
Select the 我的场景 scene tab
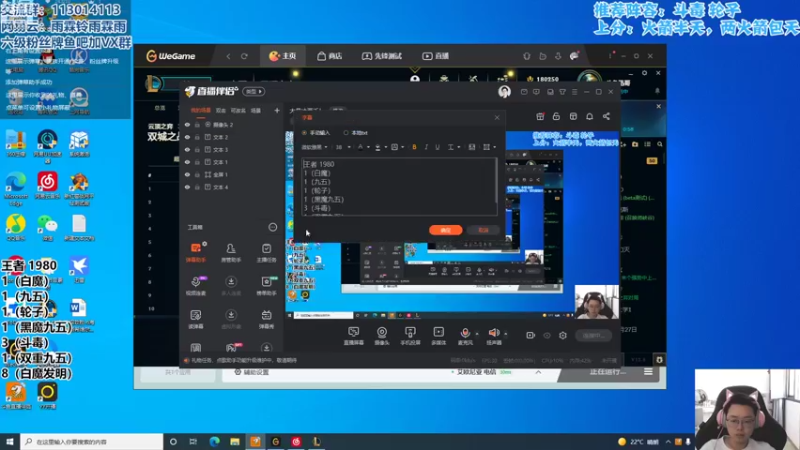201,110
